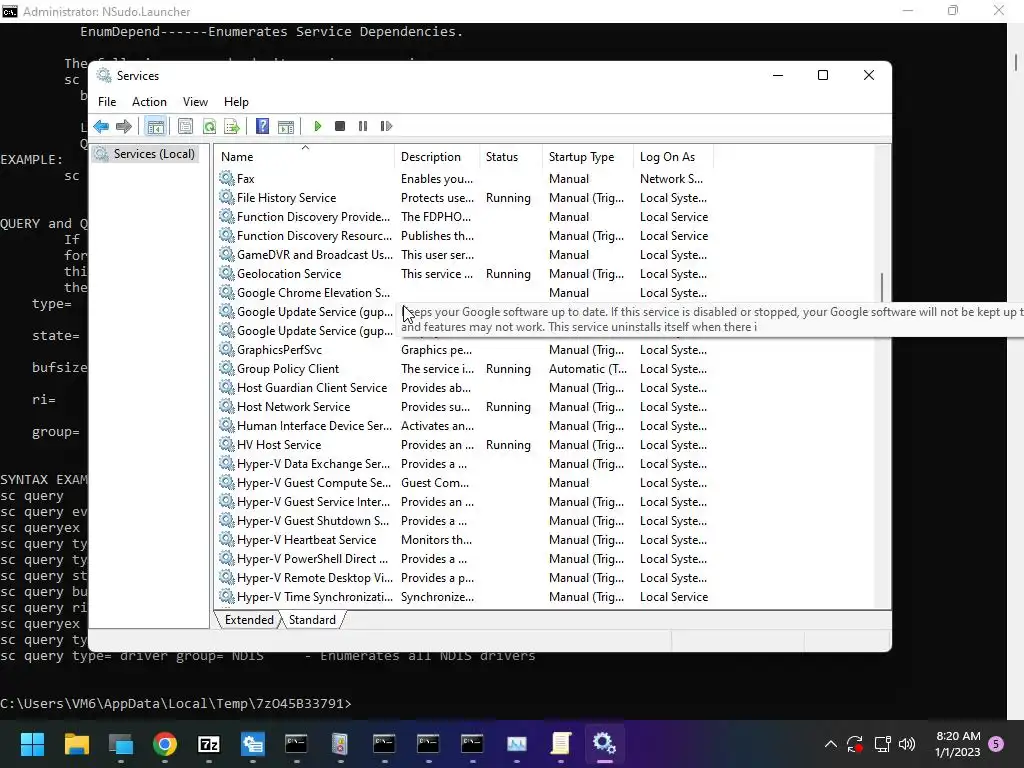The height and width of the screenshot is (768, 1024).
Task: Select Services (Local) tree node
Action: point(146,153)
